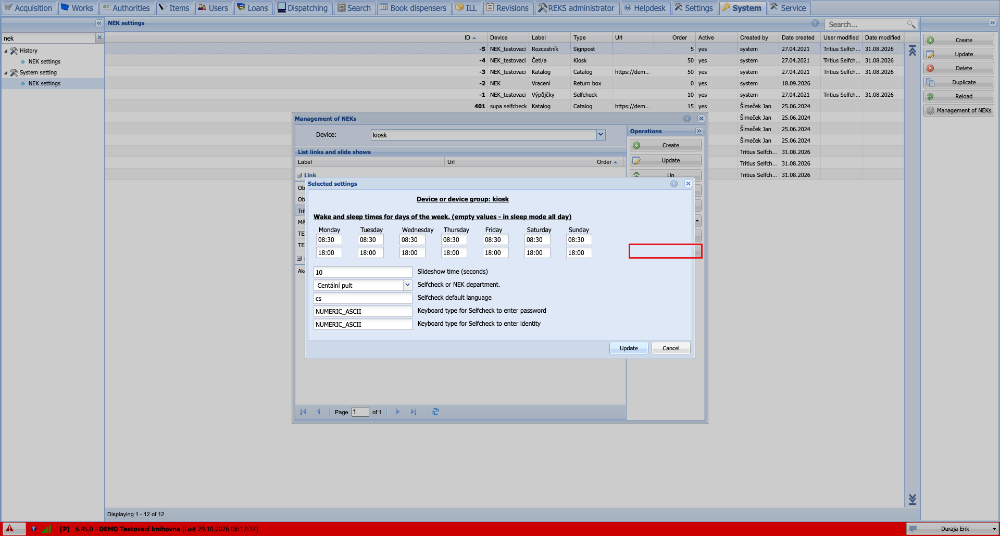Image resolution: width=1000 pixels, height=536 pixels.
Task: Edit Wednesday wake time field
Action: (412, 240)
